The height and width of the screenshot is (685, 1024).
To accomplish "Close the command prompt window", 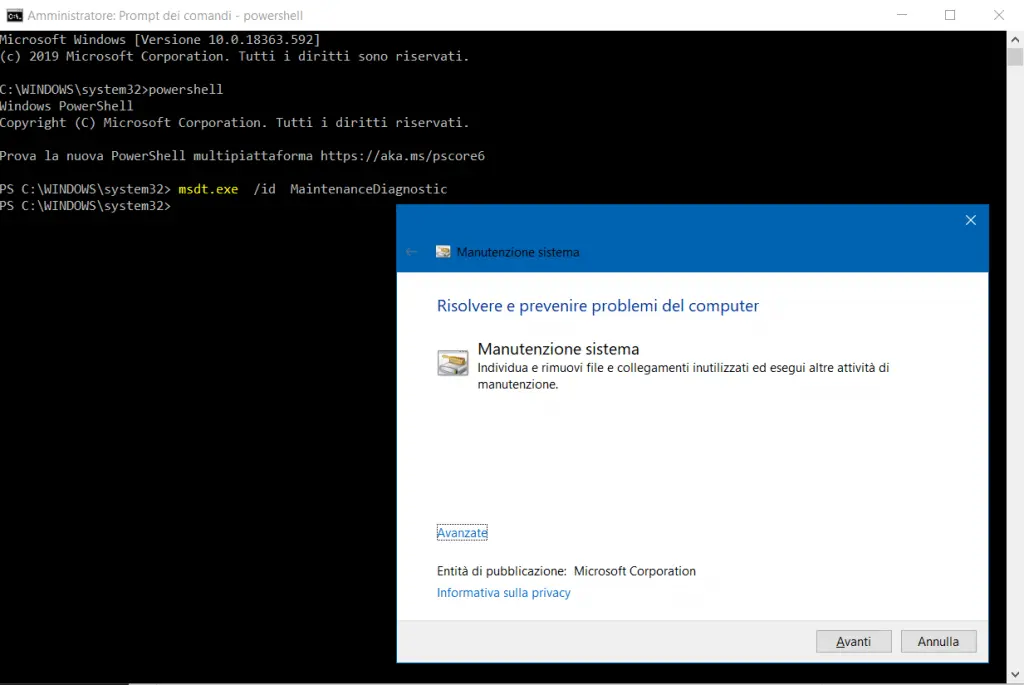I will pyautogui.click(x=999, y=15).
